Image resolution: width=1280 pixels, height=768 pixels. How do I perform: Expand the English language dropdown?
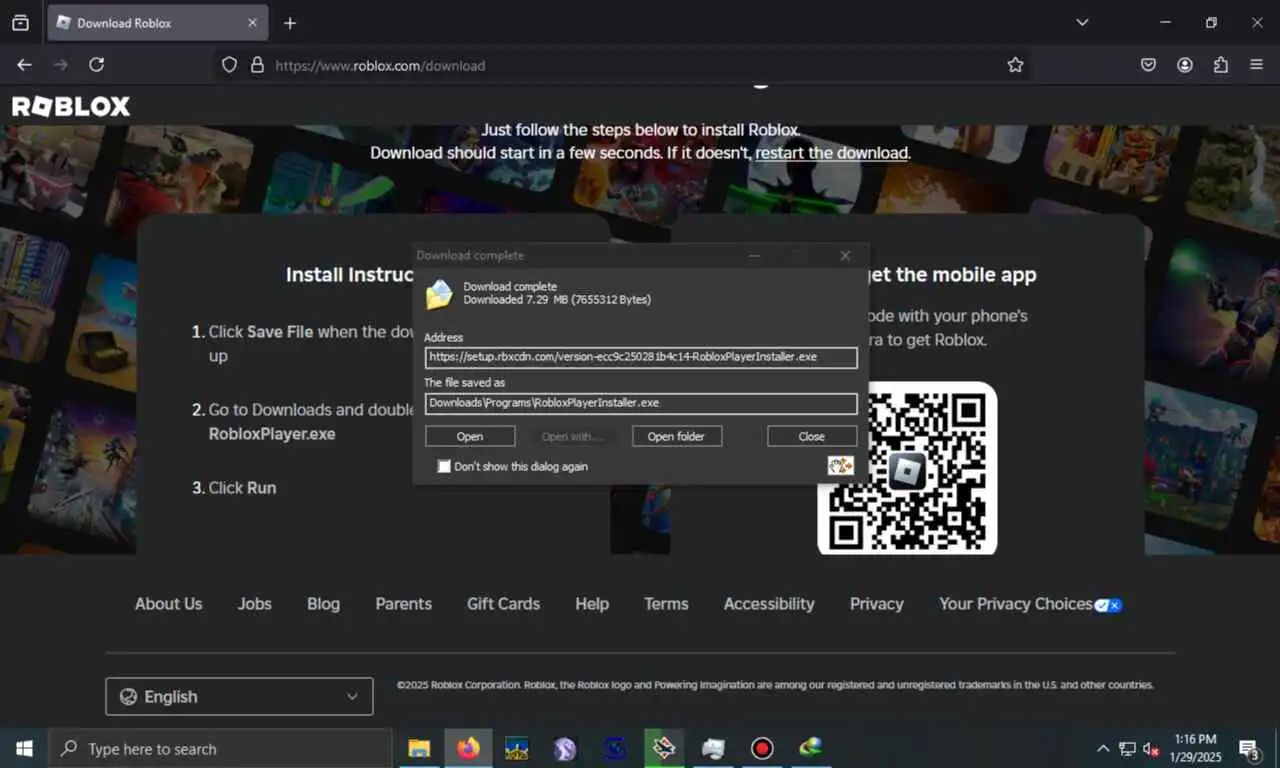[239, 697]
